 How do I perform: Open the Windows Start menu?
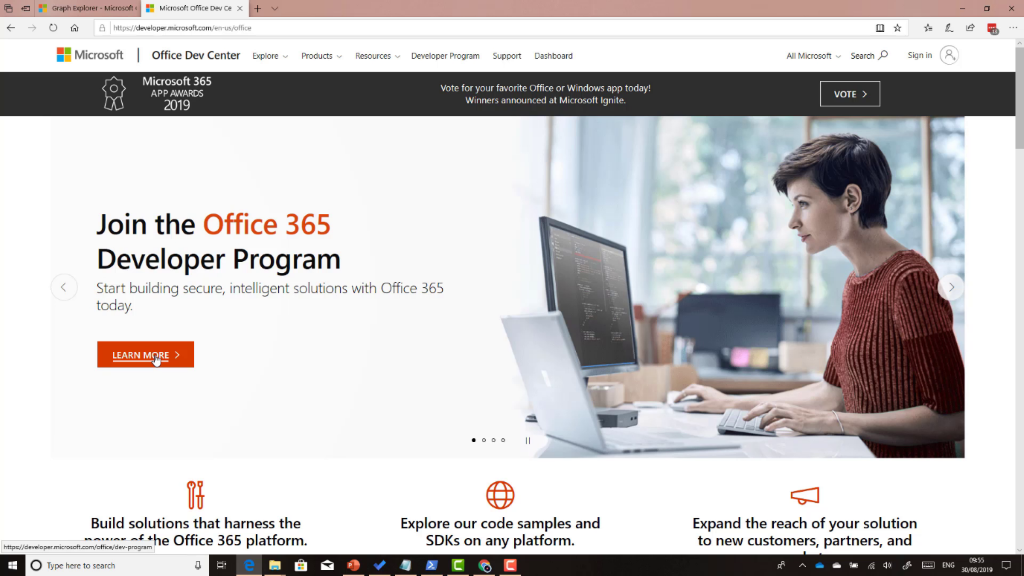pyautogui.click(x=12, y=566)
